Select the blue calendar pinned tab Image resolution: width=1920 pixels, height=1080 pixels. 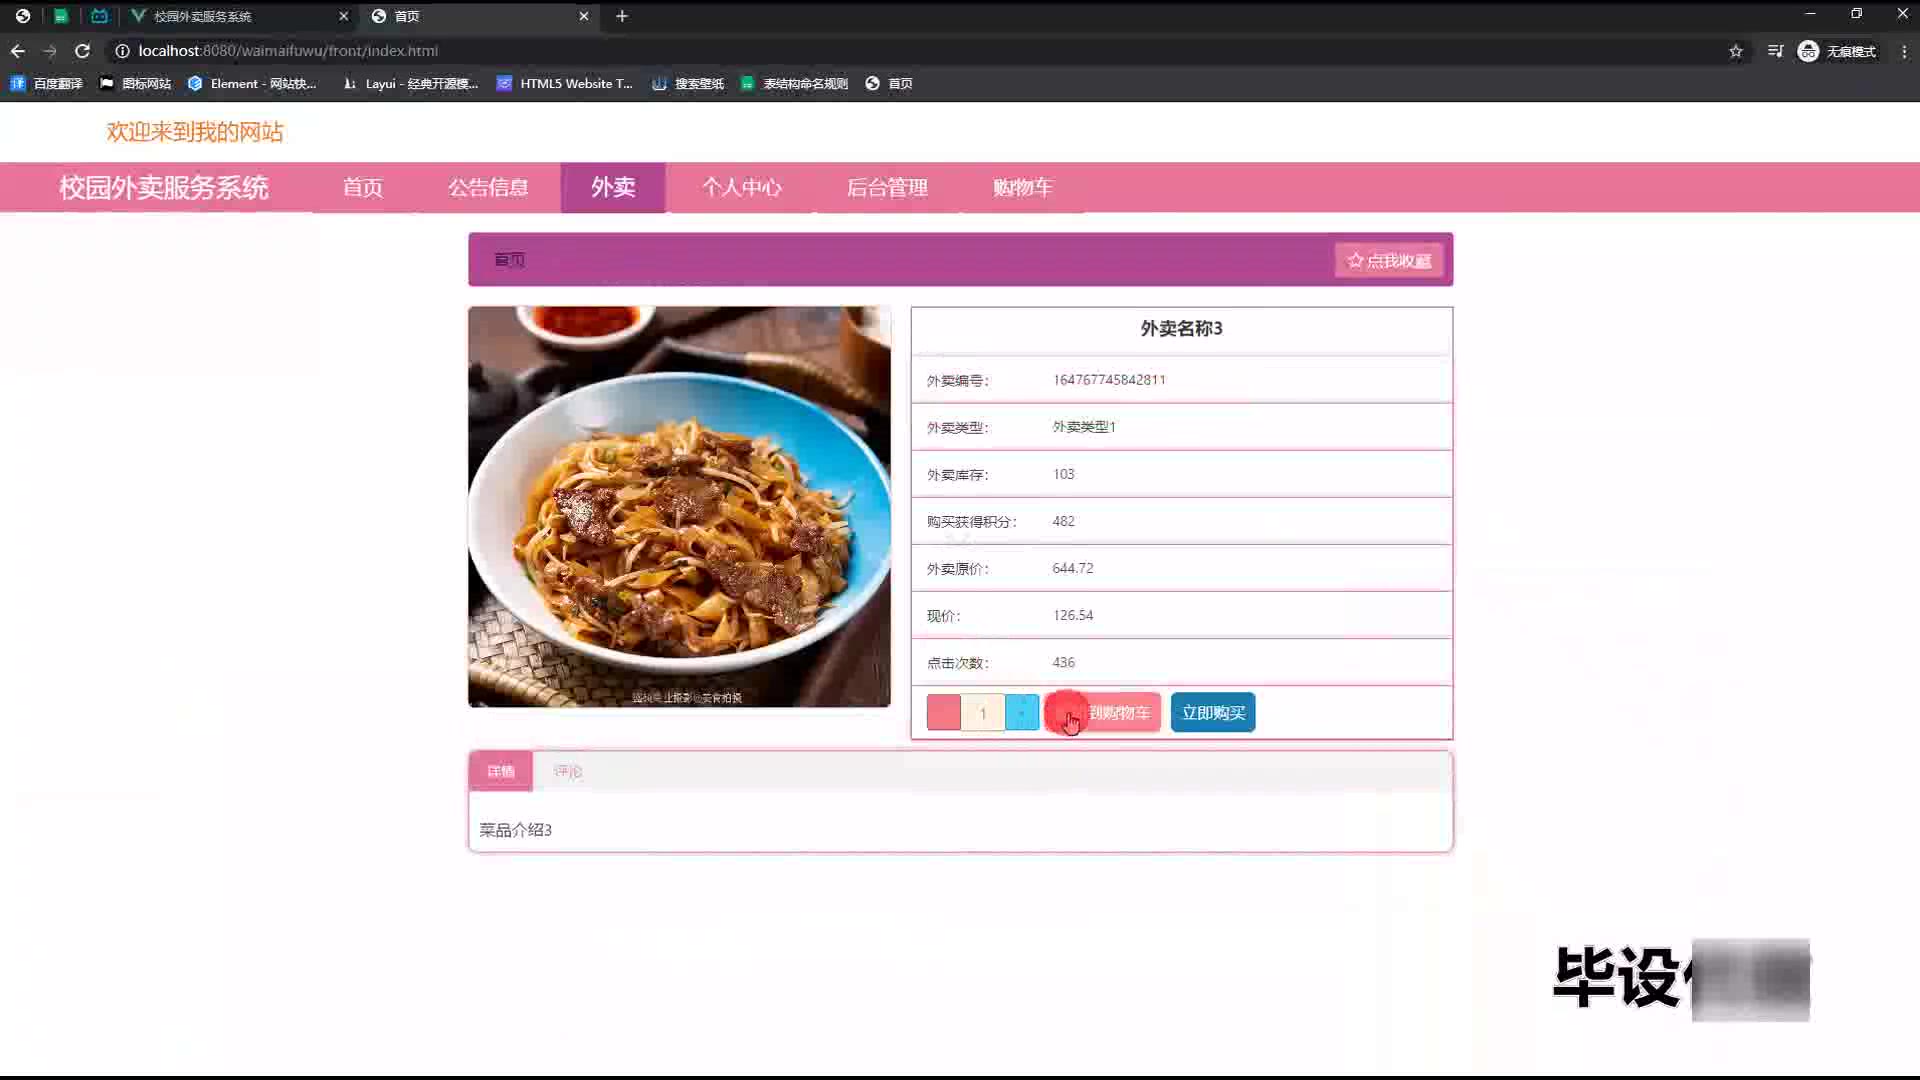pyautogui.click(x=99, y=16)
